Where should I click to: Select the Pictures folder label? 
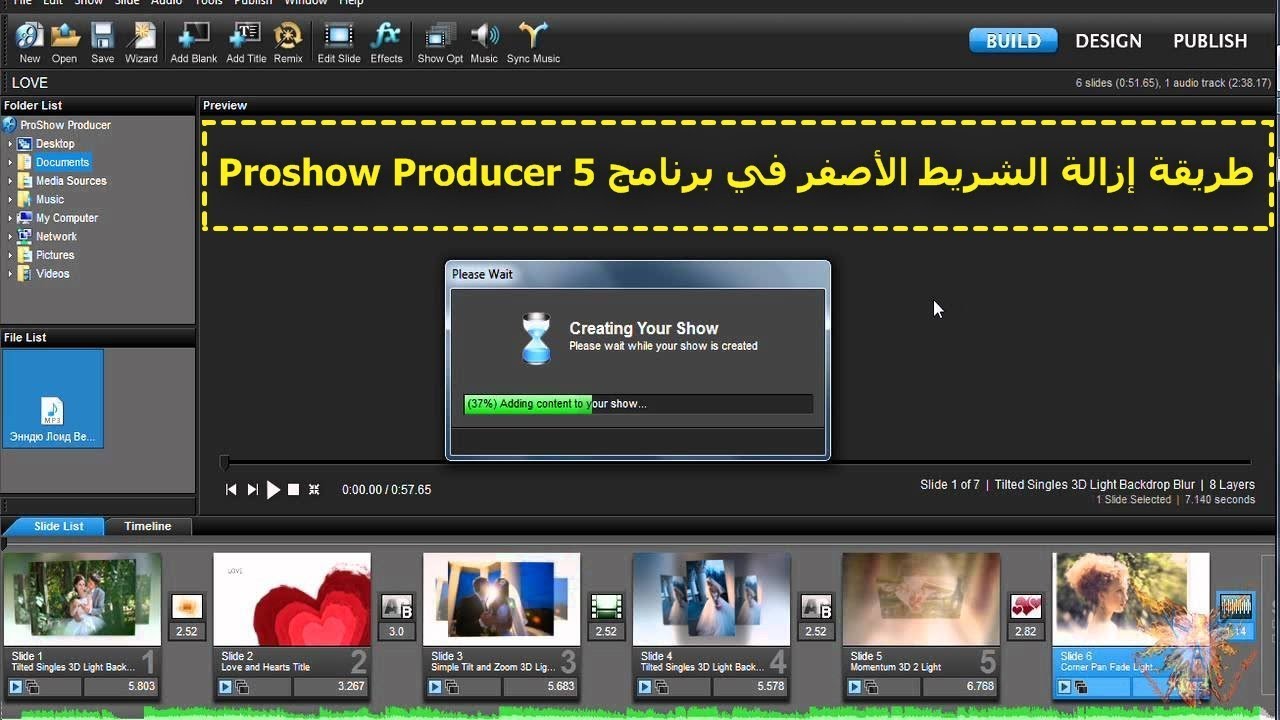(x=55, y=255)
